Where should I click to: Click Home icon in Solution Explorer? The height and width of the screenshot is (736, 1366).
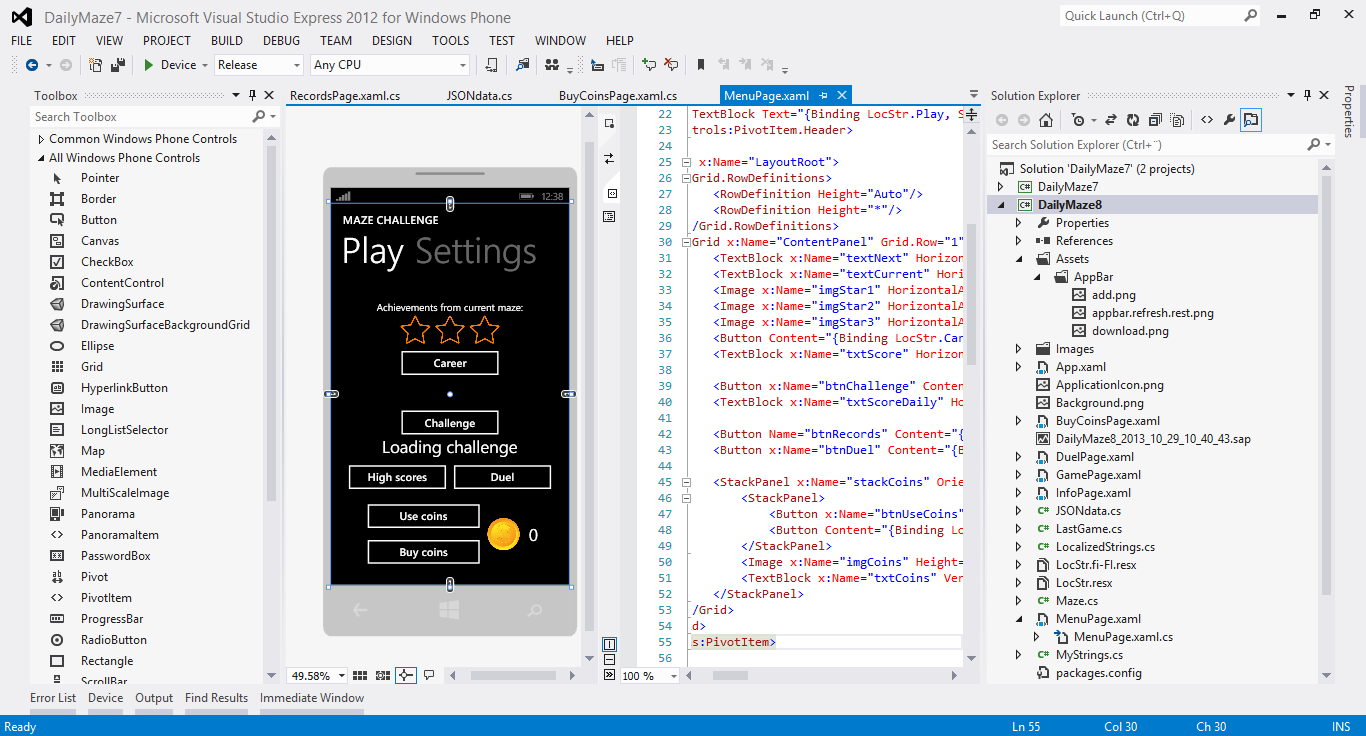pos(1045,120)
